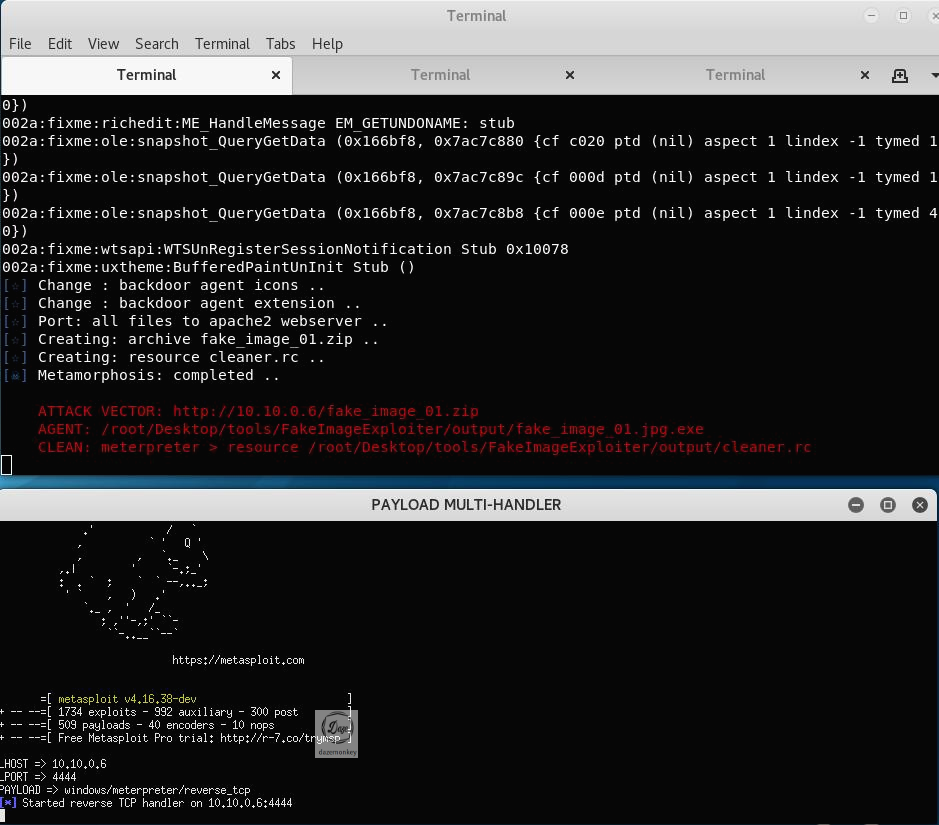Click the LPORT => 4444 line
The image size is (939, 825).
38,777
